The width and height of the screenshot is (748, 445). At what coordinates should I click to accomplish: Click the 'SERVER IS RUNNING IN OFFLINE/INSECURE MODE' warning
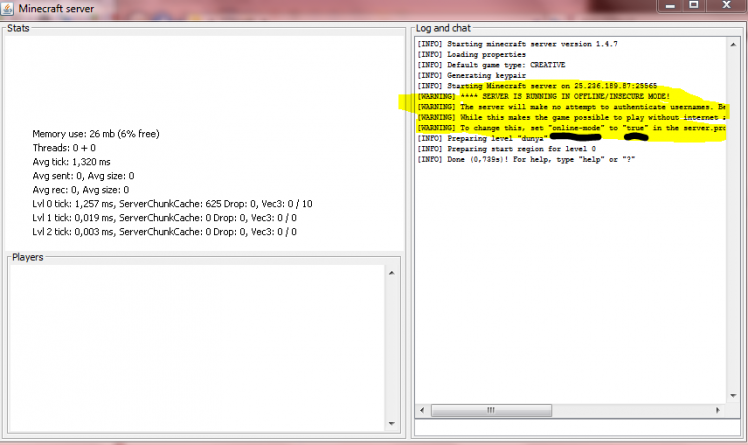543,96
